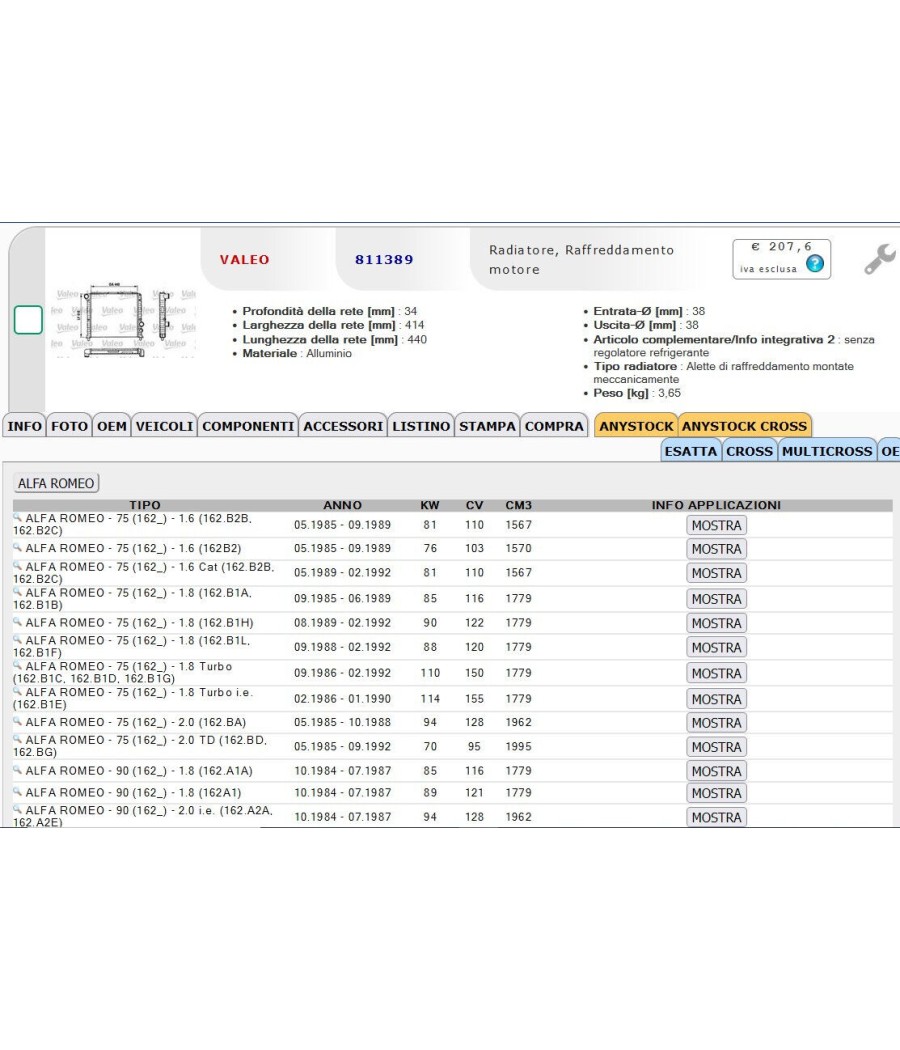Click the INFO APPLICAZIONI column header
Screen dimensions: 900x1050
click(x=716, y=505)
